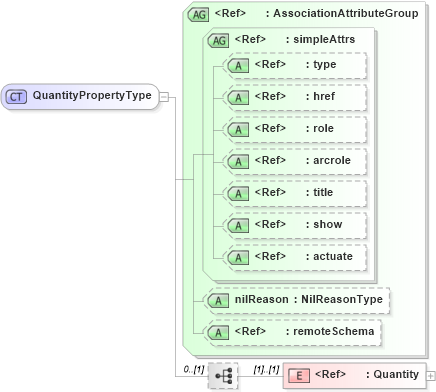Image resolution: width=436 pixels, height=392 pixels.
Task: Click the A icon beside nilReason
Action: 218,301
